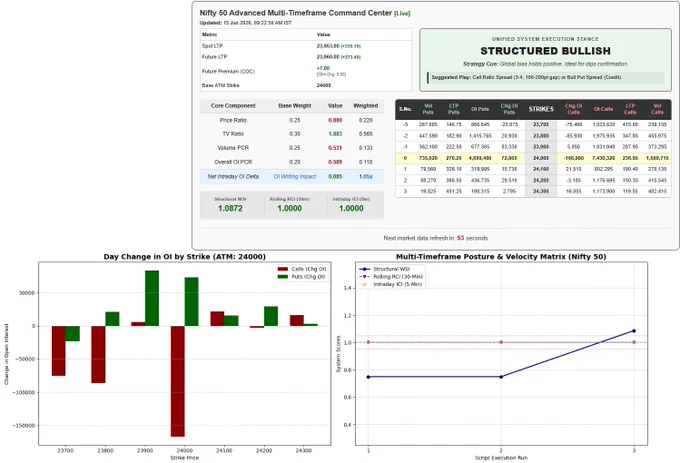Click the refresh countdown 53 seconds text
Image resolution: width=680 pixels, height=463 pixels.
[472, 238]
